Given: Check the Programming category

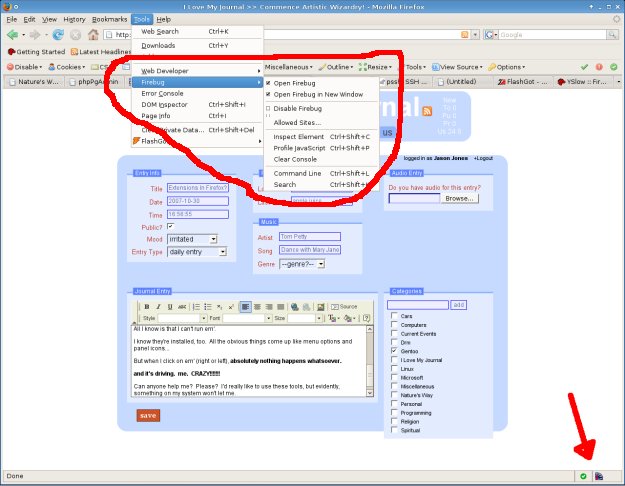Looking at the screenshot, I should coord(394,413).
